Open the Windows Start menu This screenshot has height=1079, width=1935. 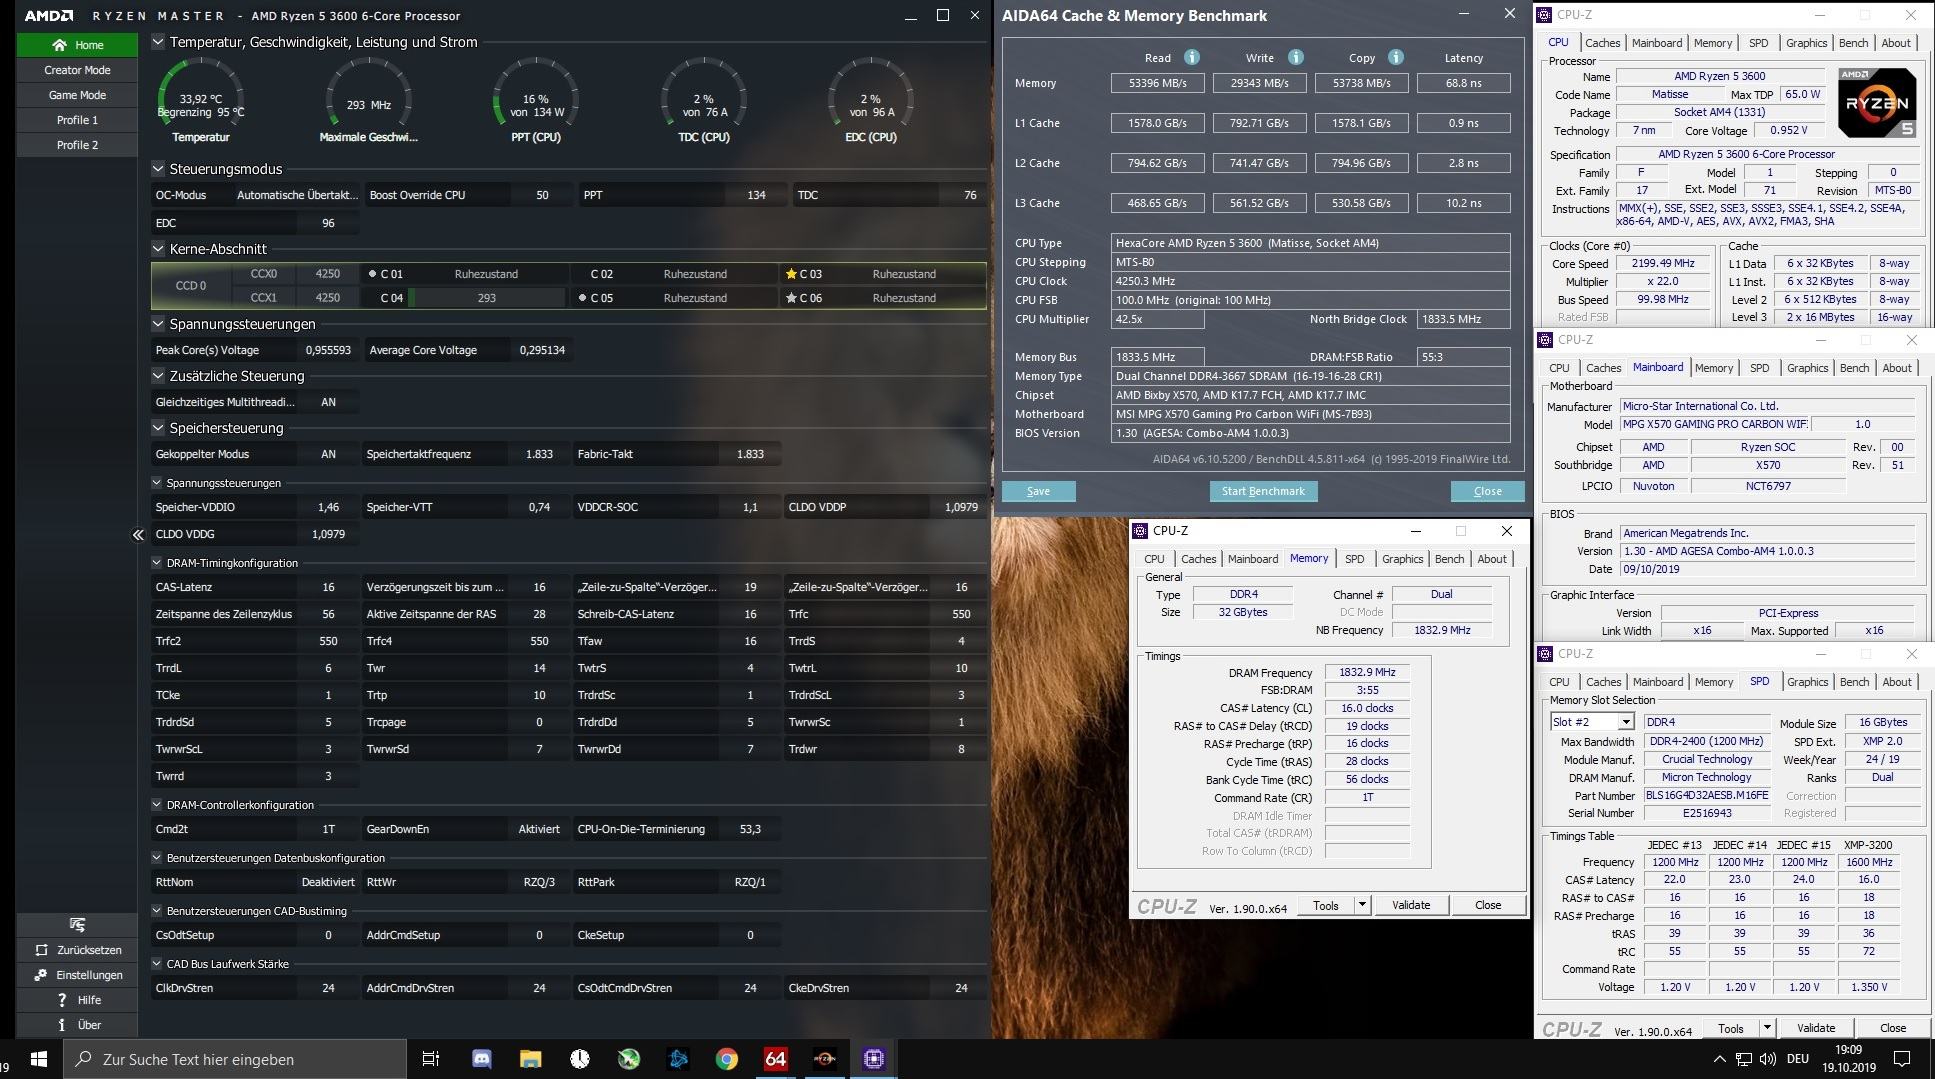(x=40, y=1059)
